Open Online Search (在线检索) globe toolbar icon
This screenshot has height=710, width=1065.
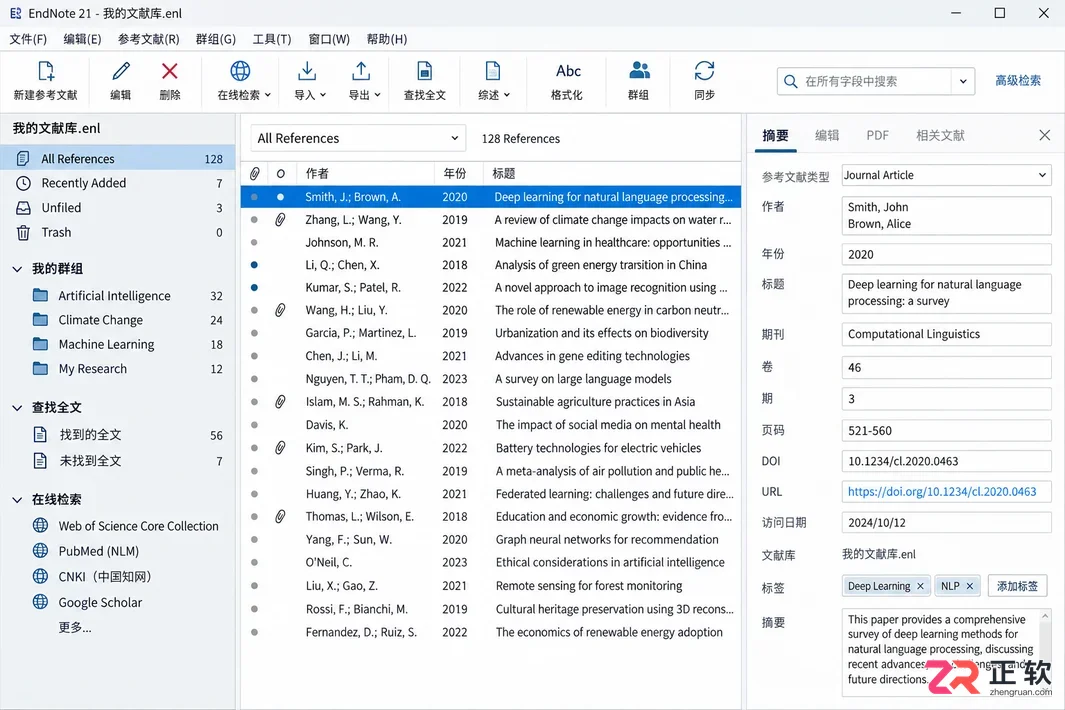click(240, 71)
